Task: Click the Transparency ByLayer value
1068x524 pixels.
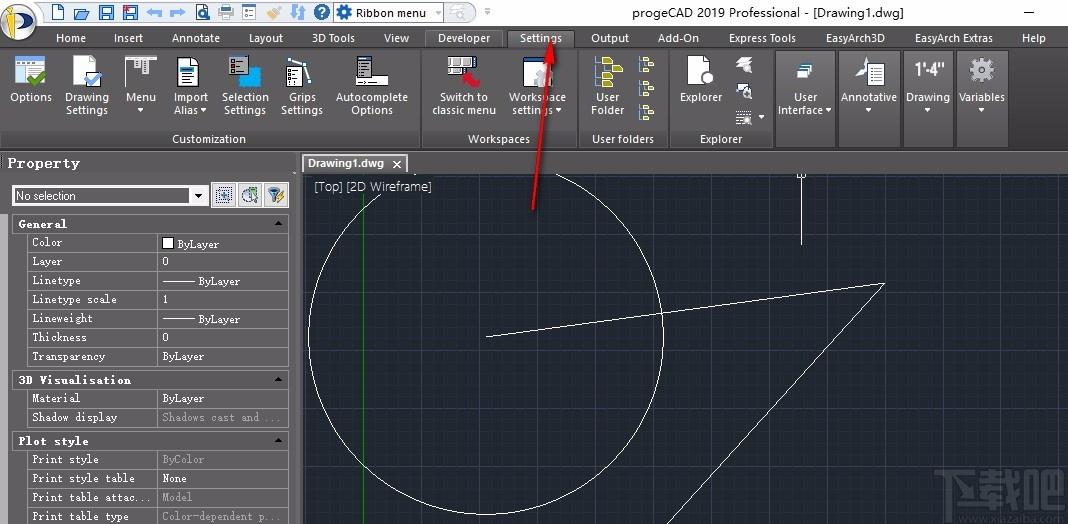Action: click(223, 356)
